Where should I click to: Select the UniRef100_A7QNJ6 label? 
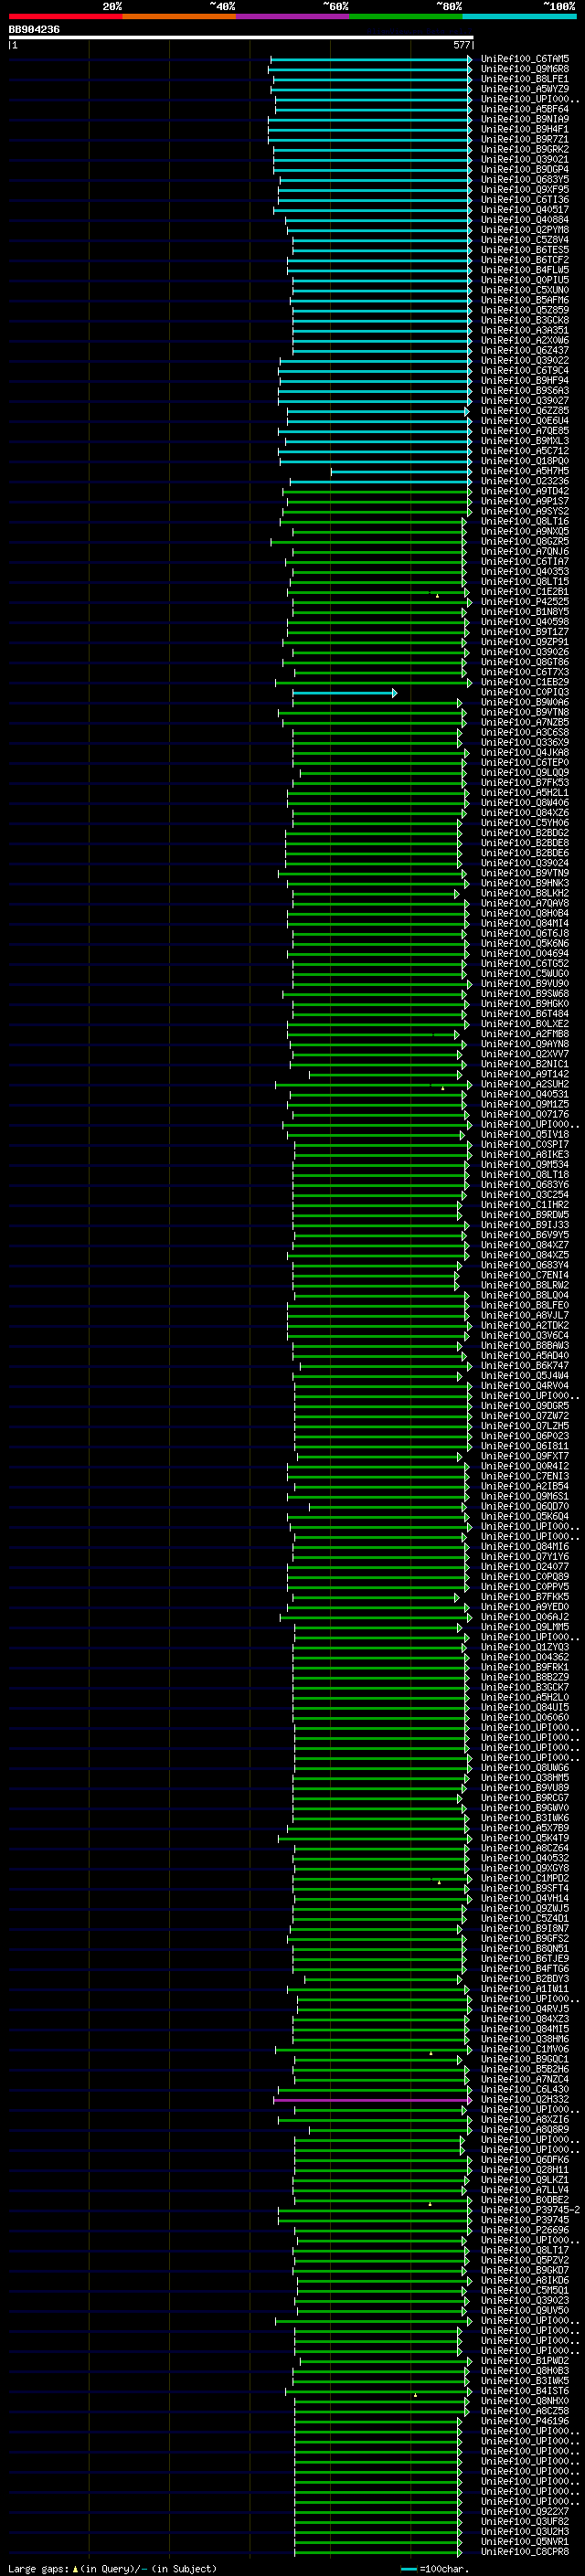pyautogui.click(x=525, y=551)
